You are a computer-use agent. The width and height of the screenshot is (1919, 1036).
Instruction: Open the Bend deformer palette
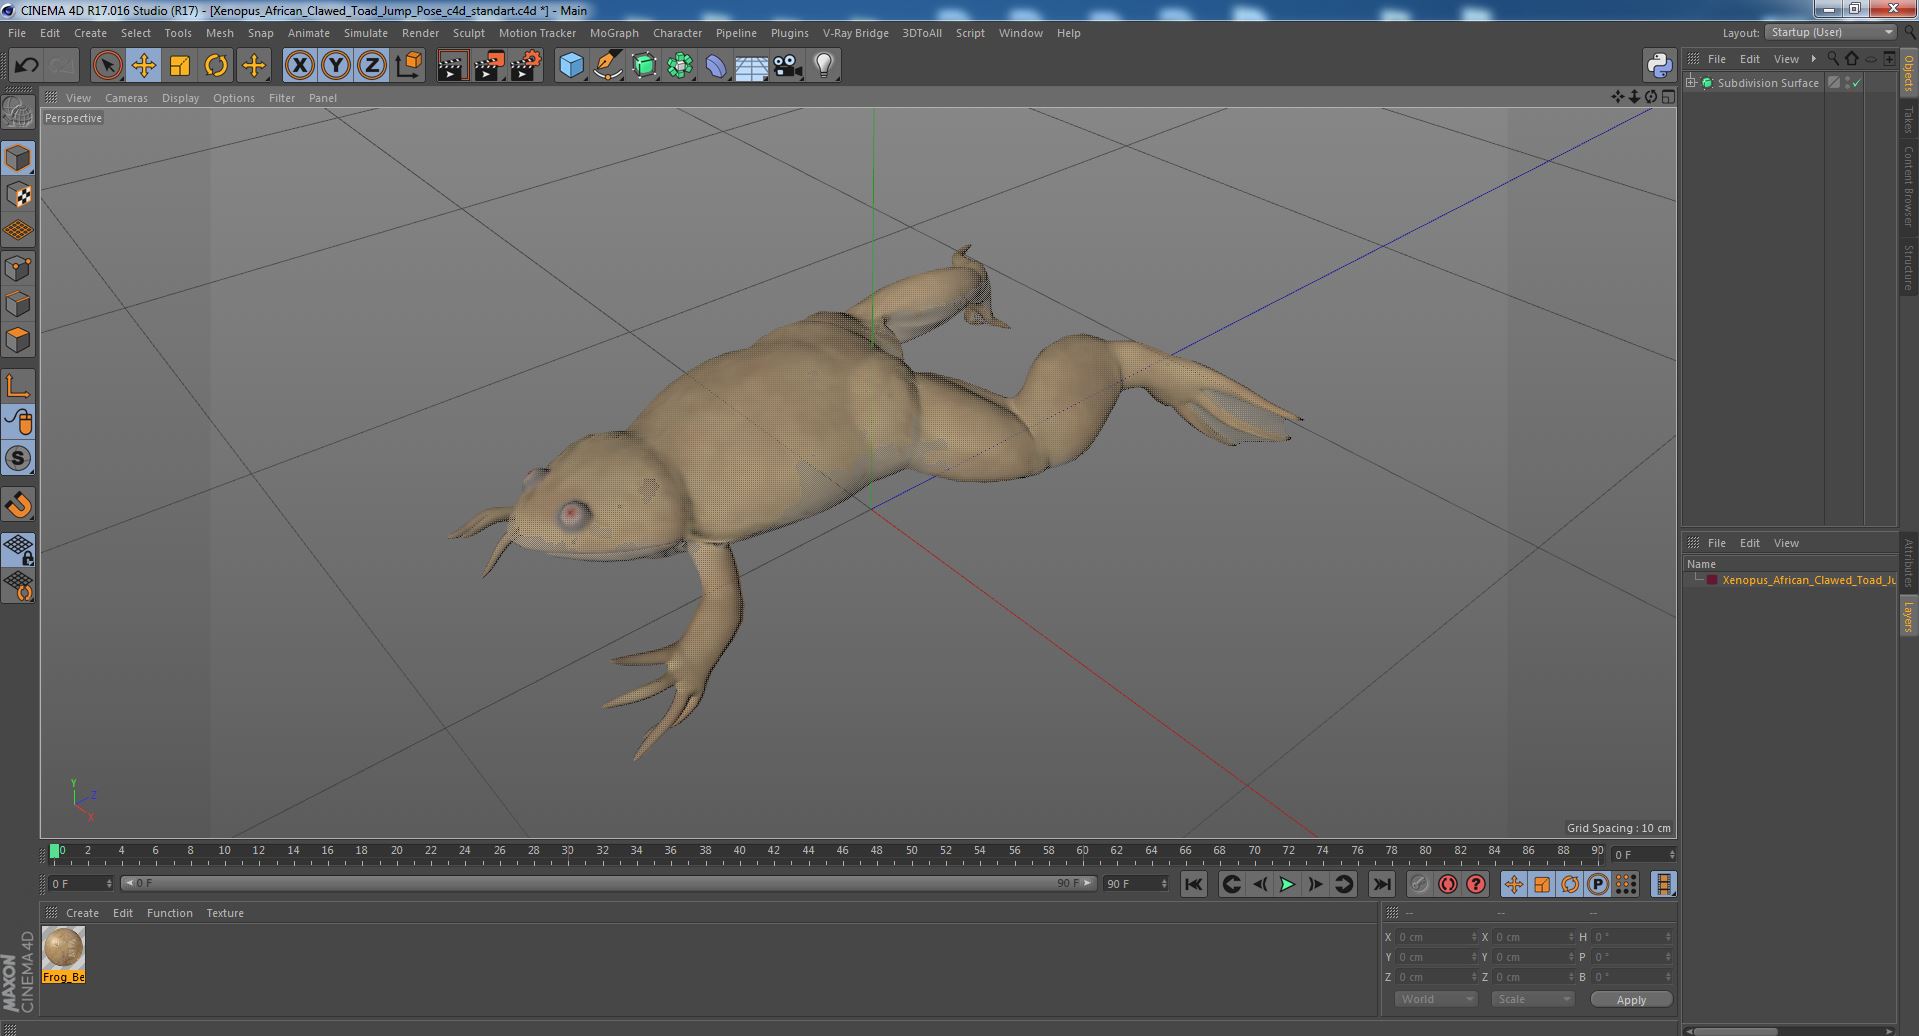716,66
